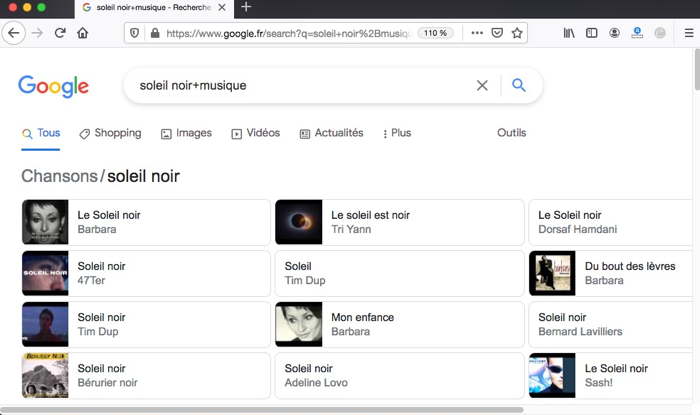Open 'Soleil noir' by 47Ter
The width and height of the screenshot is (700, 415).
point(146,273)
